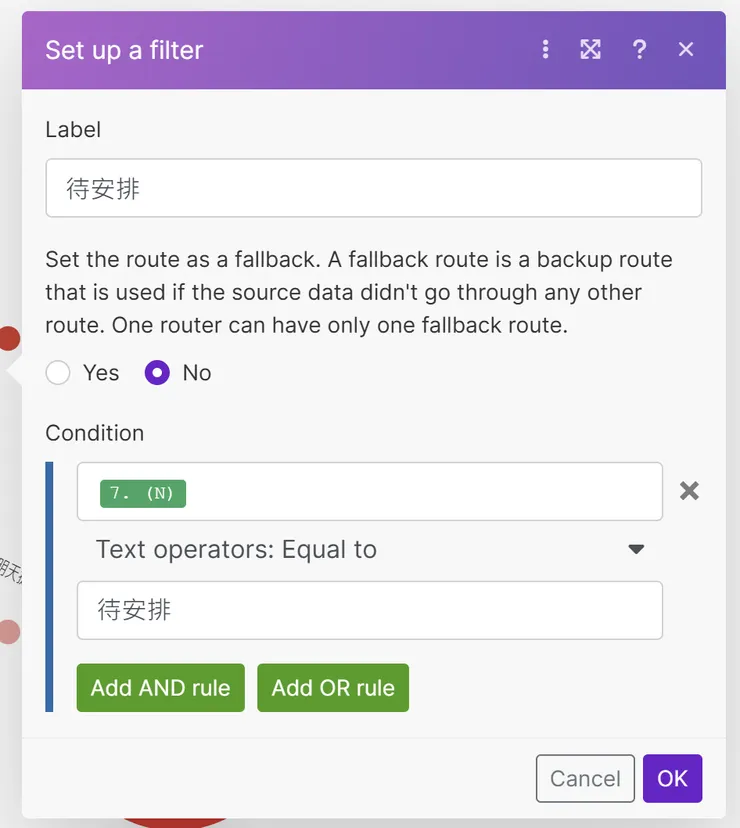Remove the condition using the X icon
Viewport: 740px width, 828px height.
tap(689, 490)
